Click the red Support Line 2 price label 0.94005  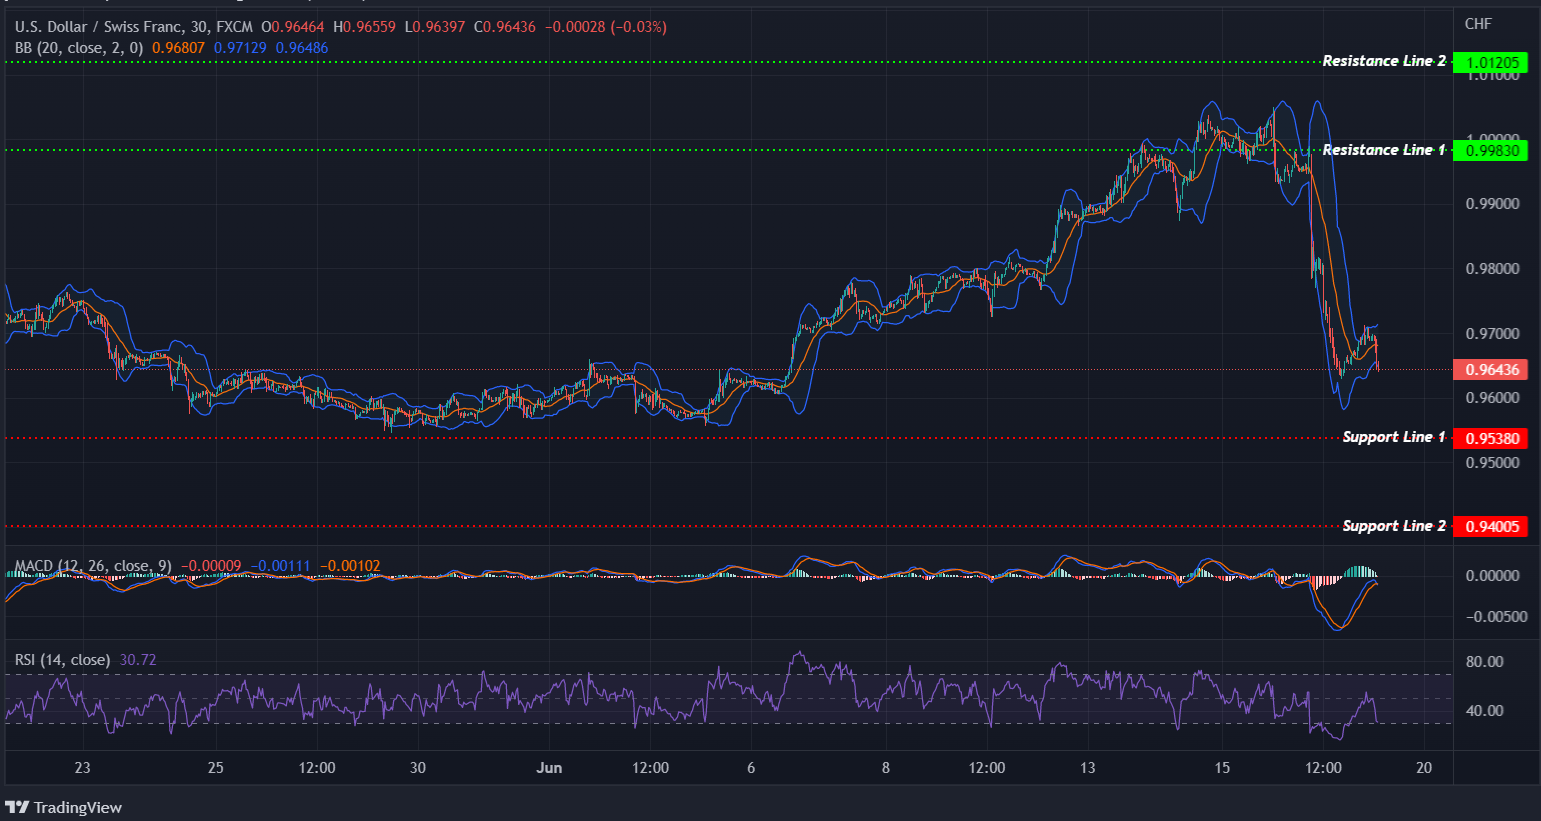(1491, 526)
